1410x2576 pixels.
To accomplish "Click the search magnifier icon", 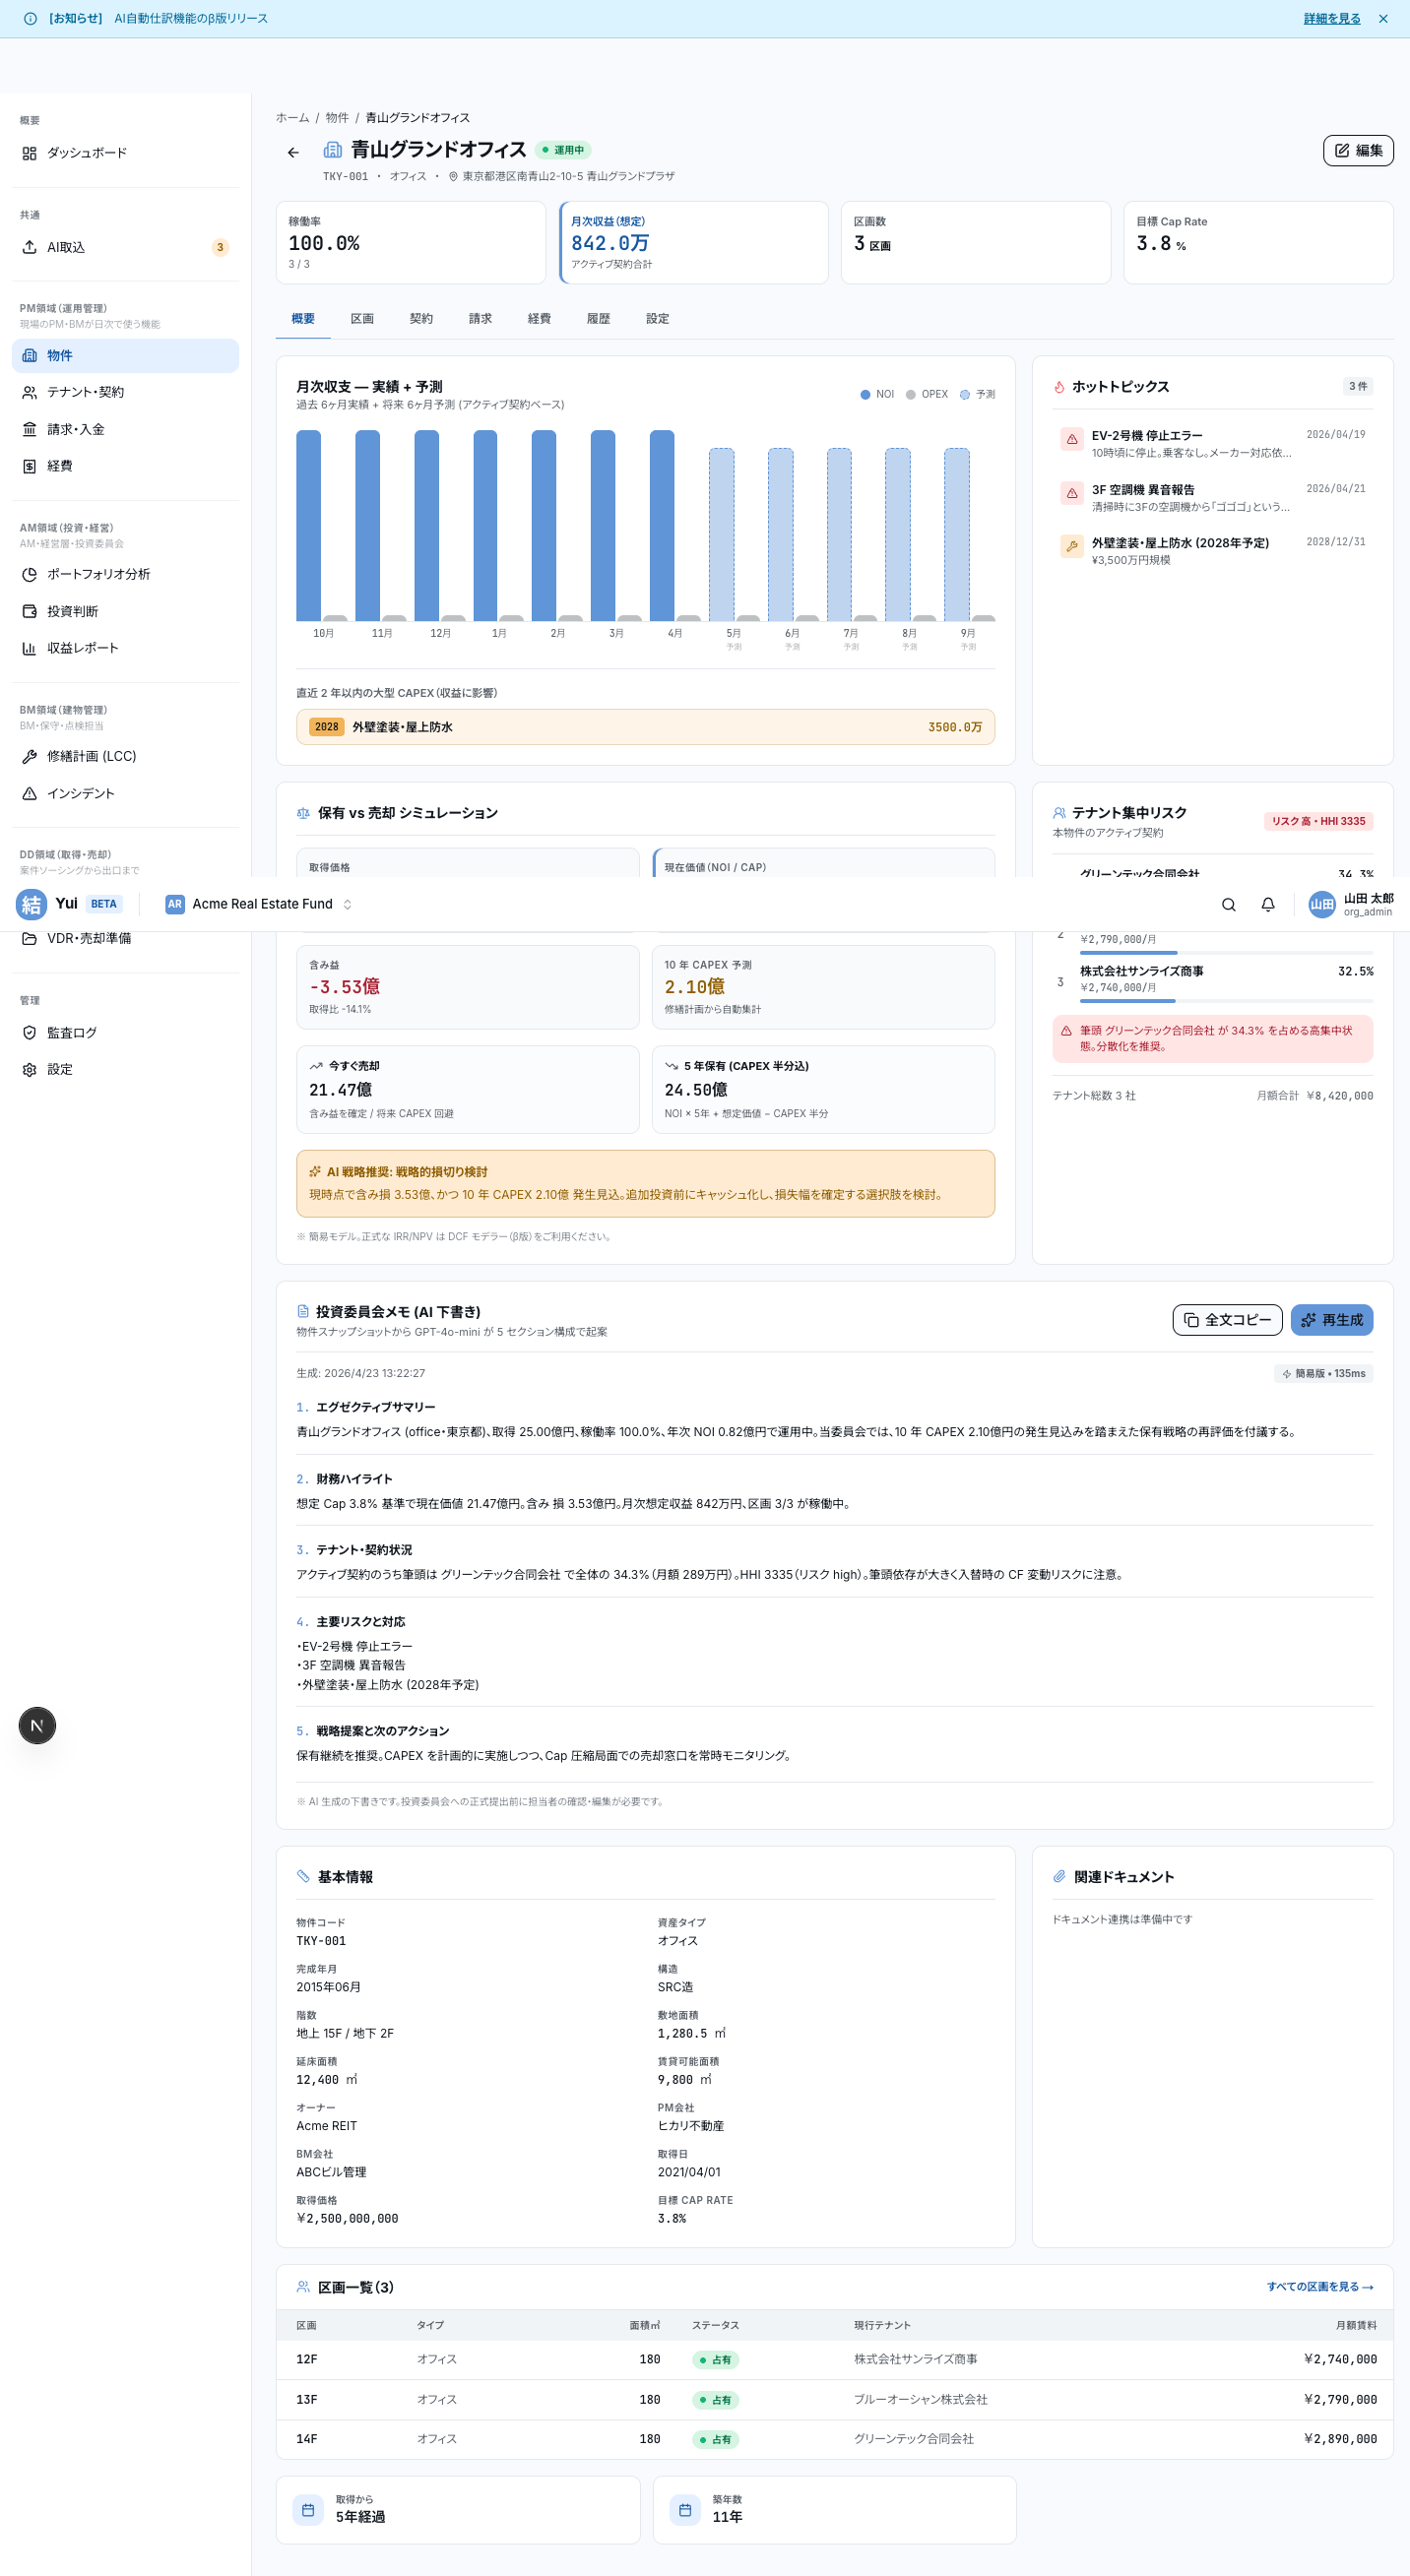I will [x=1228, y=905].
